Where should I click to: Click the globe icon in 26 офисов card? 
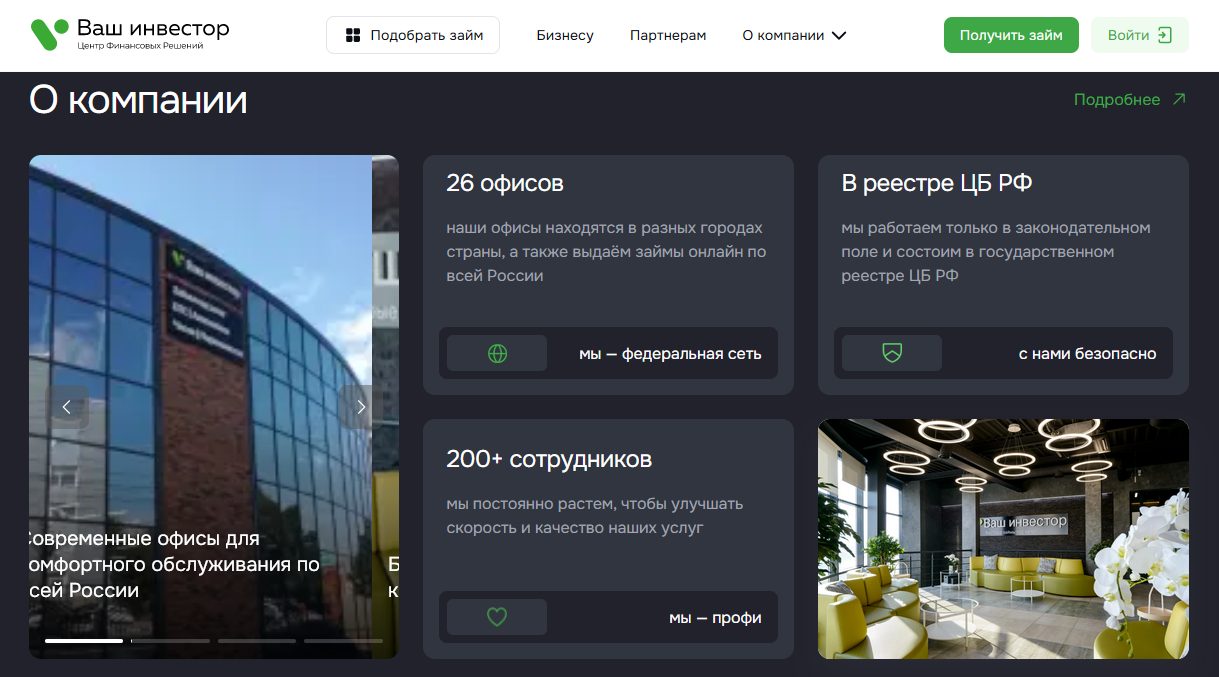coord(497,353)
